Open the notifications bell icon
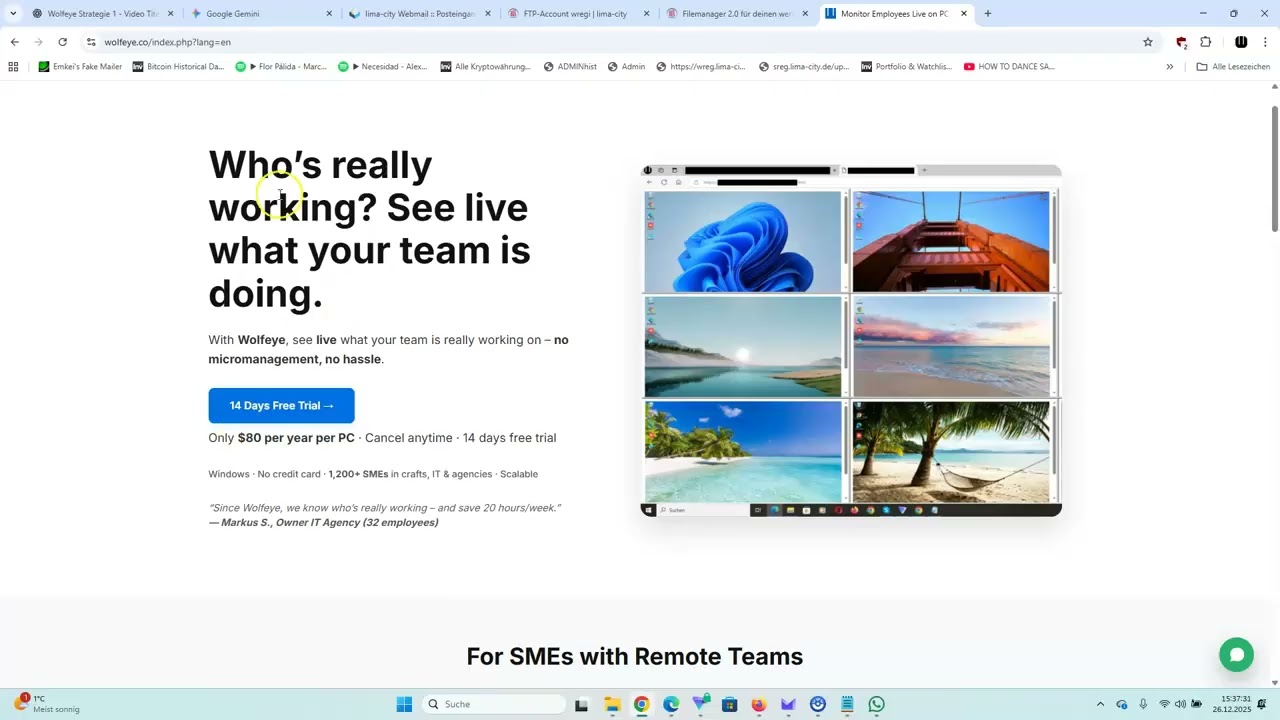 click(1262, 704)
